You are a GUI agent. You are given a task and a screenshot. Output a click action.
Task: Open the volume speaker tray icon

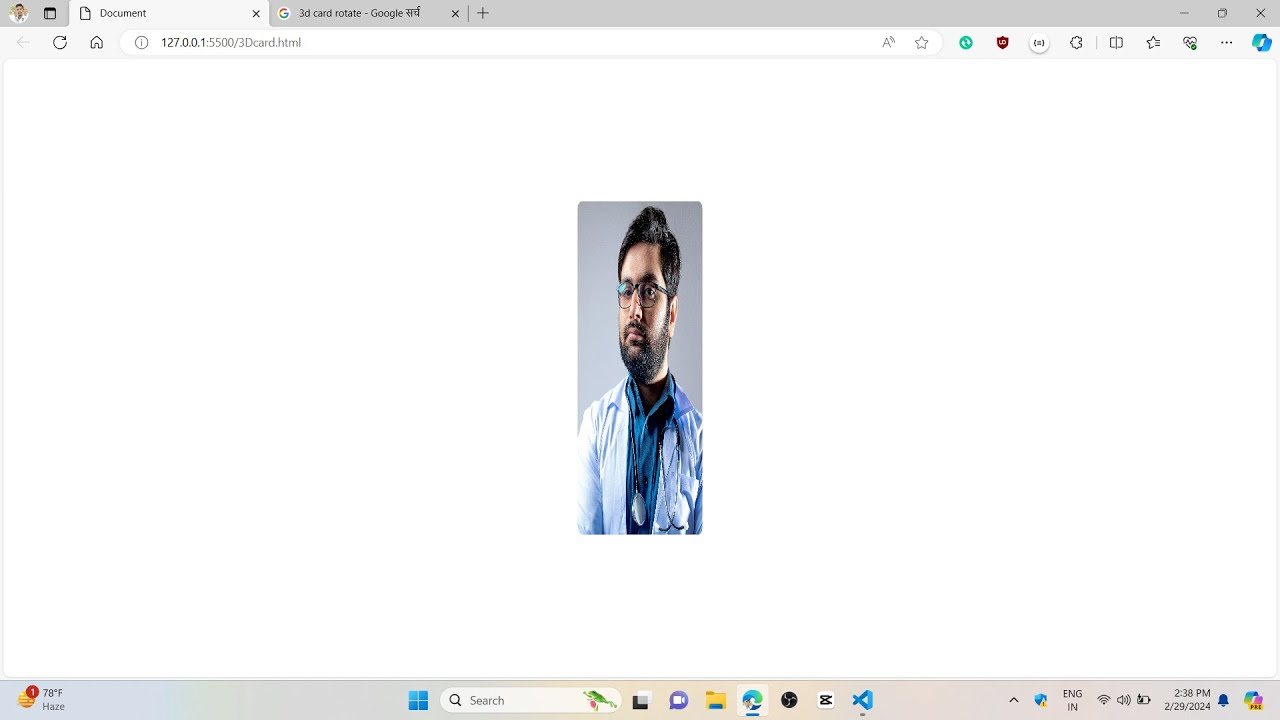click(1124, 700)
